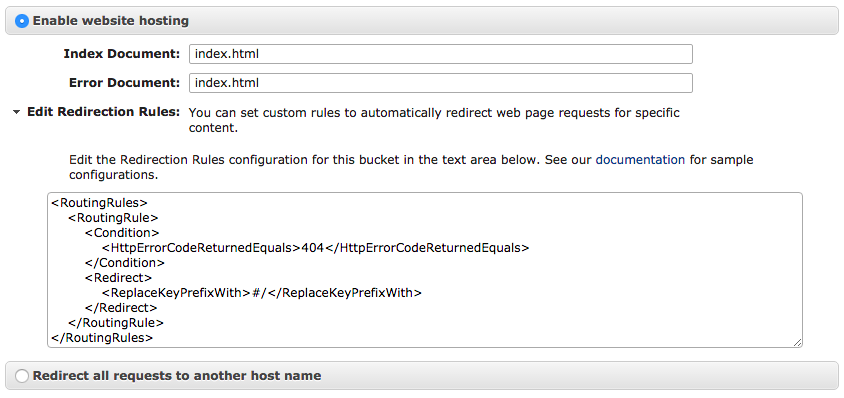The width and height of the screenshot is (844, 398).
Task: Click inside the Error Document field
Action: [440, 83]
